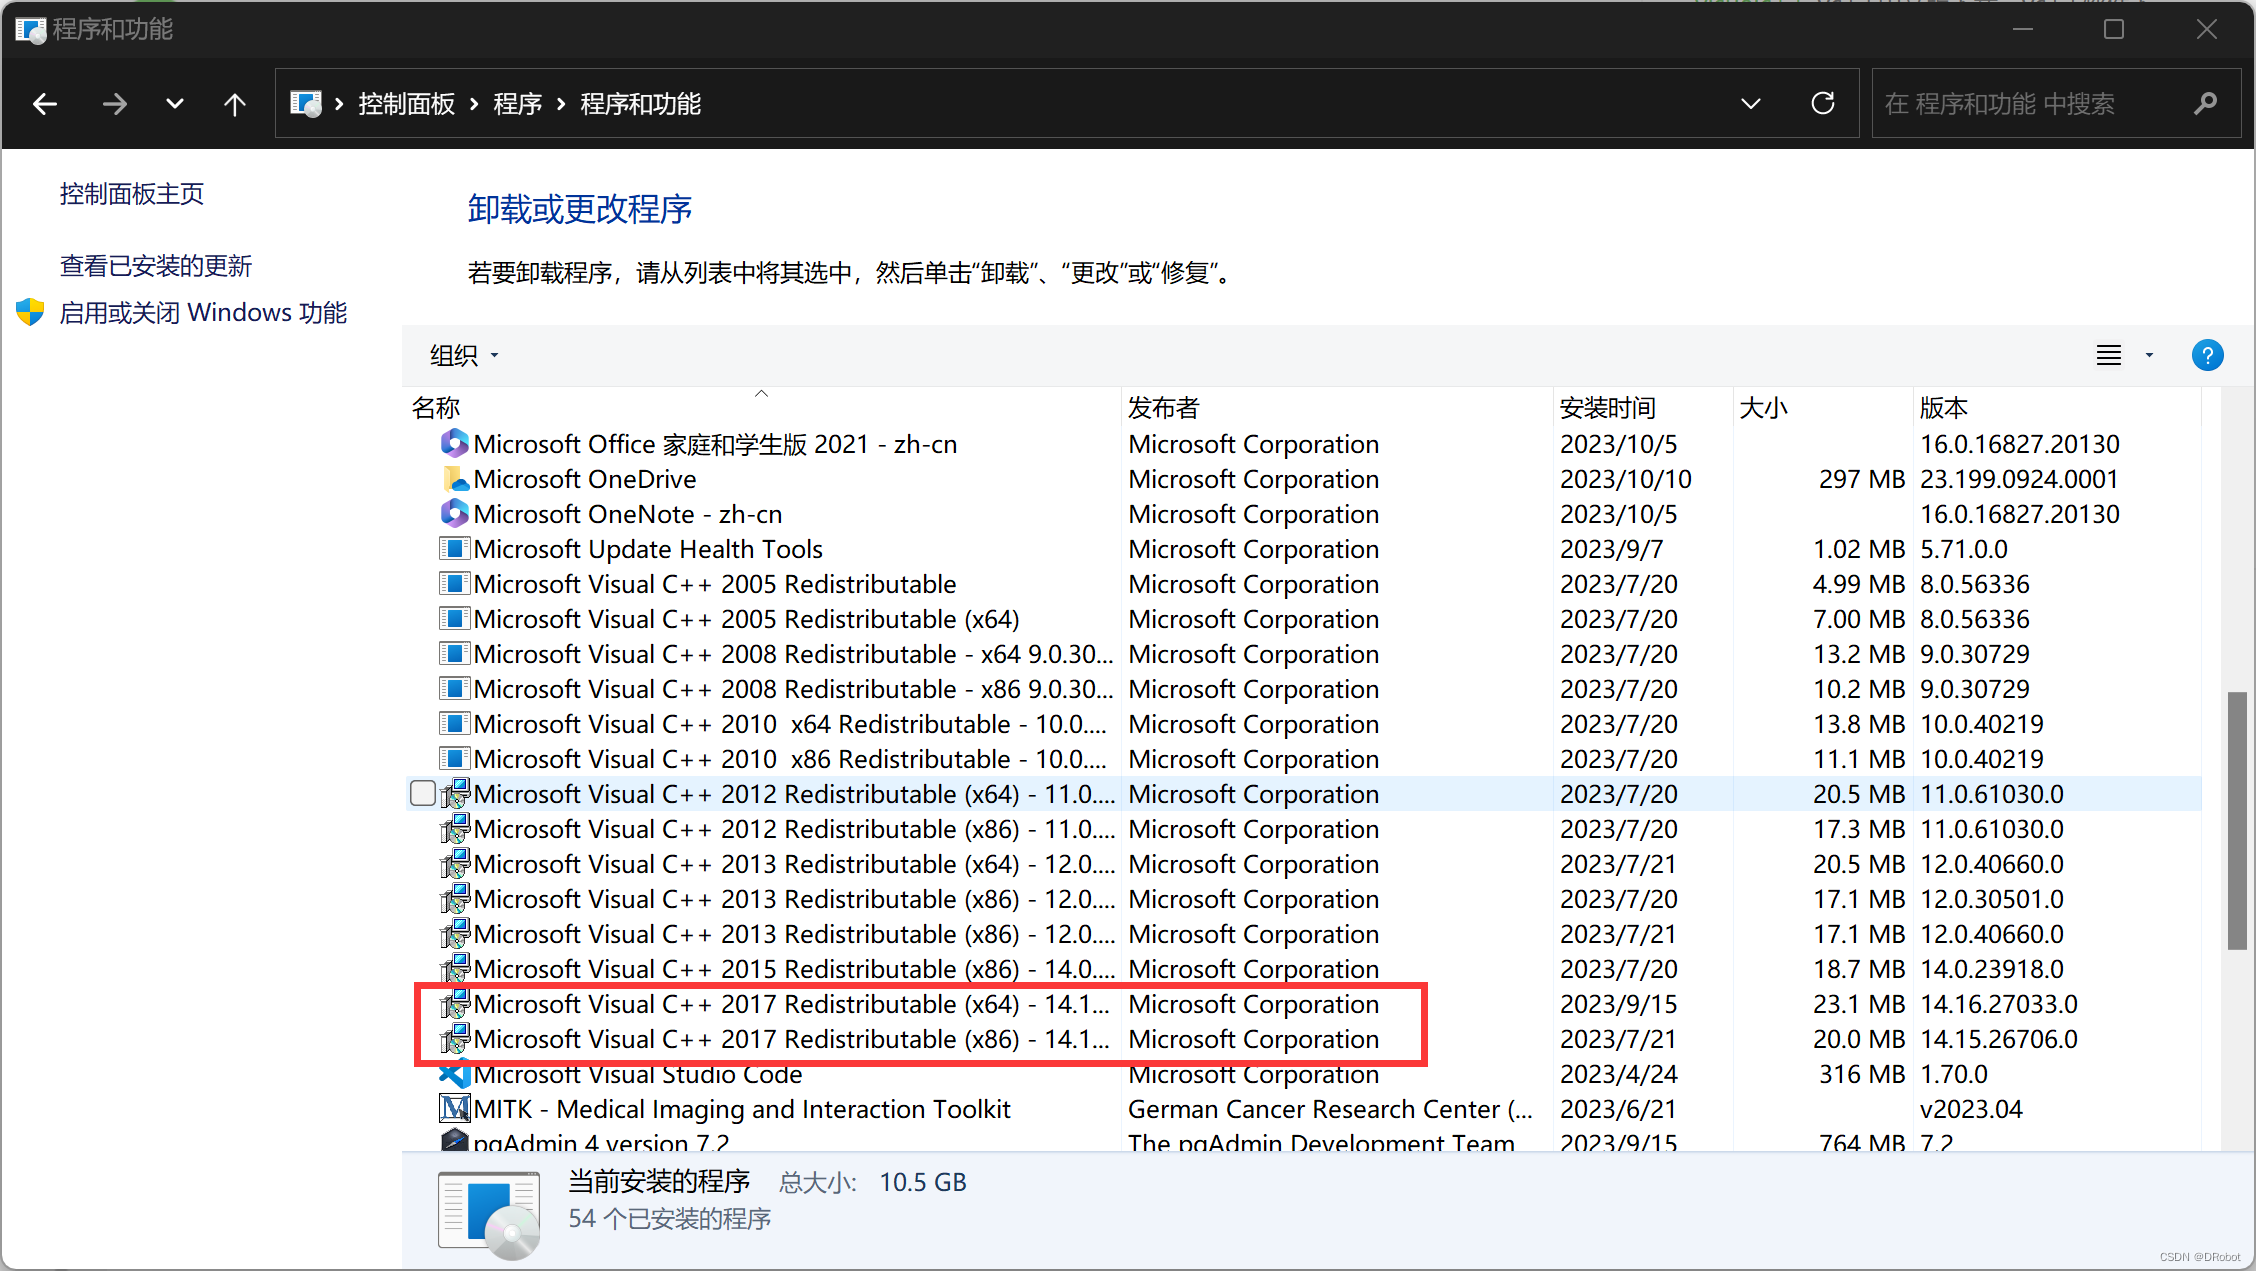Select 程序 in the breadcrumb path
The height and width of the screenshot is (1271, 2256).
pyautogui.click(x=517, y=103)
